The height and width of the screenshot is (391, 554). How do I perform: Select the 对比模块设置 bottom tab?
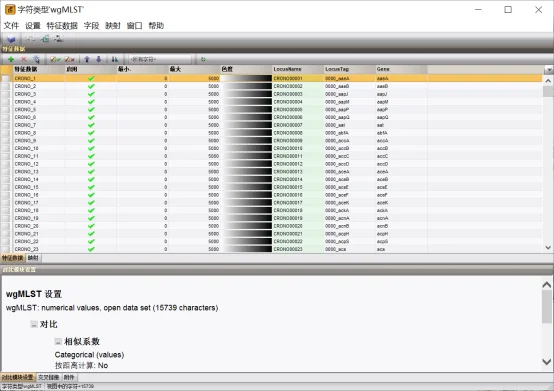click(x=18, y=377)
